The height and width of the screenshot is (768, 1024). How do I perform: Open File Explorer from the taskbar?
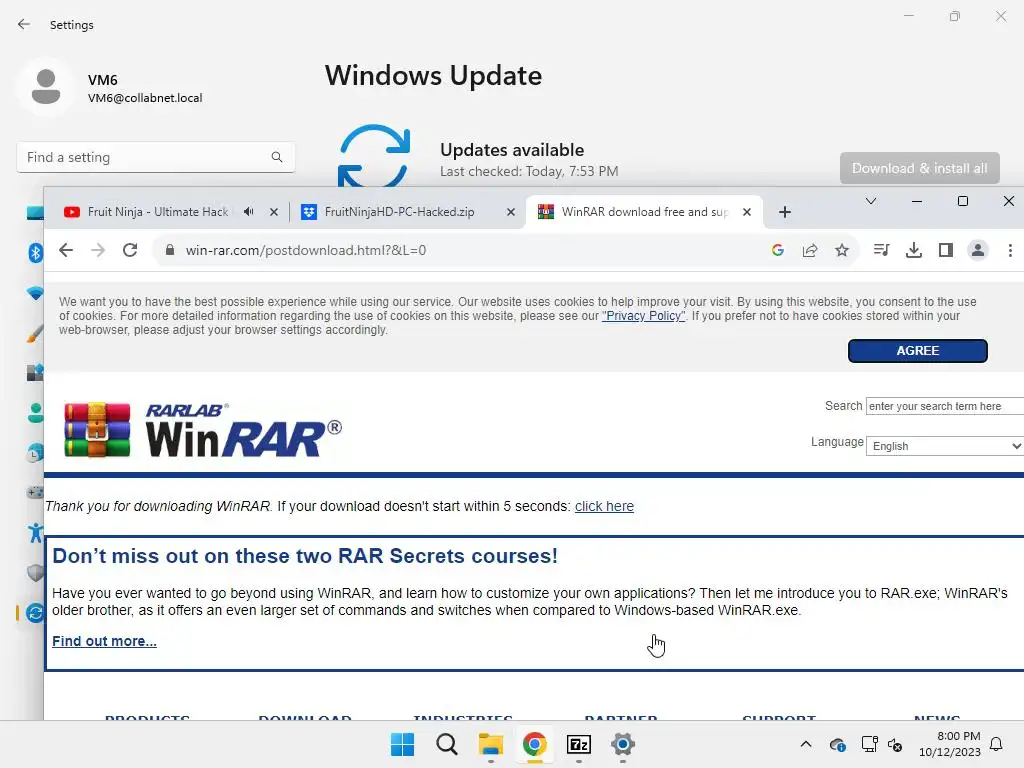click(490, 744)
